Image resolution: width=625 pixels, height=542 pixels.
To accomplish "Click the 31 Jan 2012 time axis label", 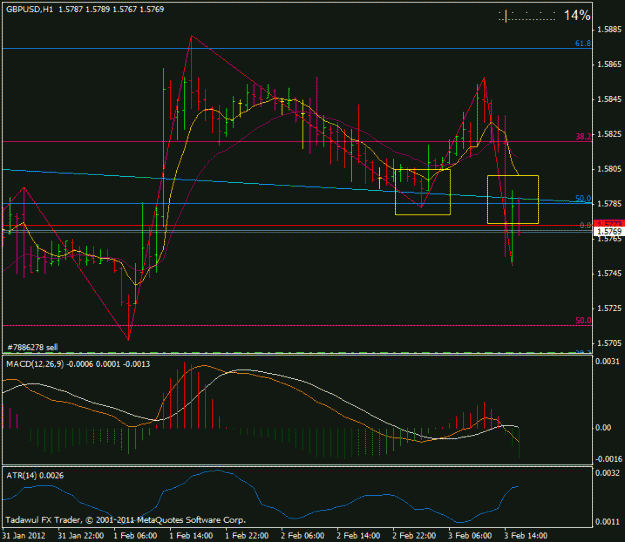I will 24,536.
